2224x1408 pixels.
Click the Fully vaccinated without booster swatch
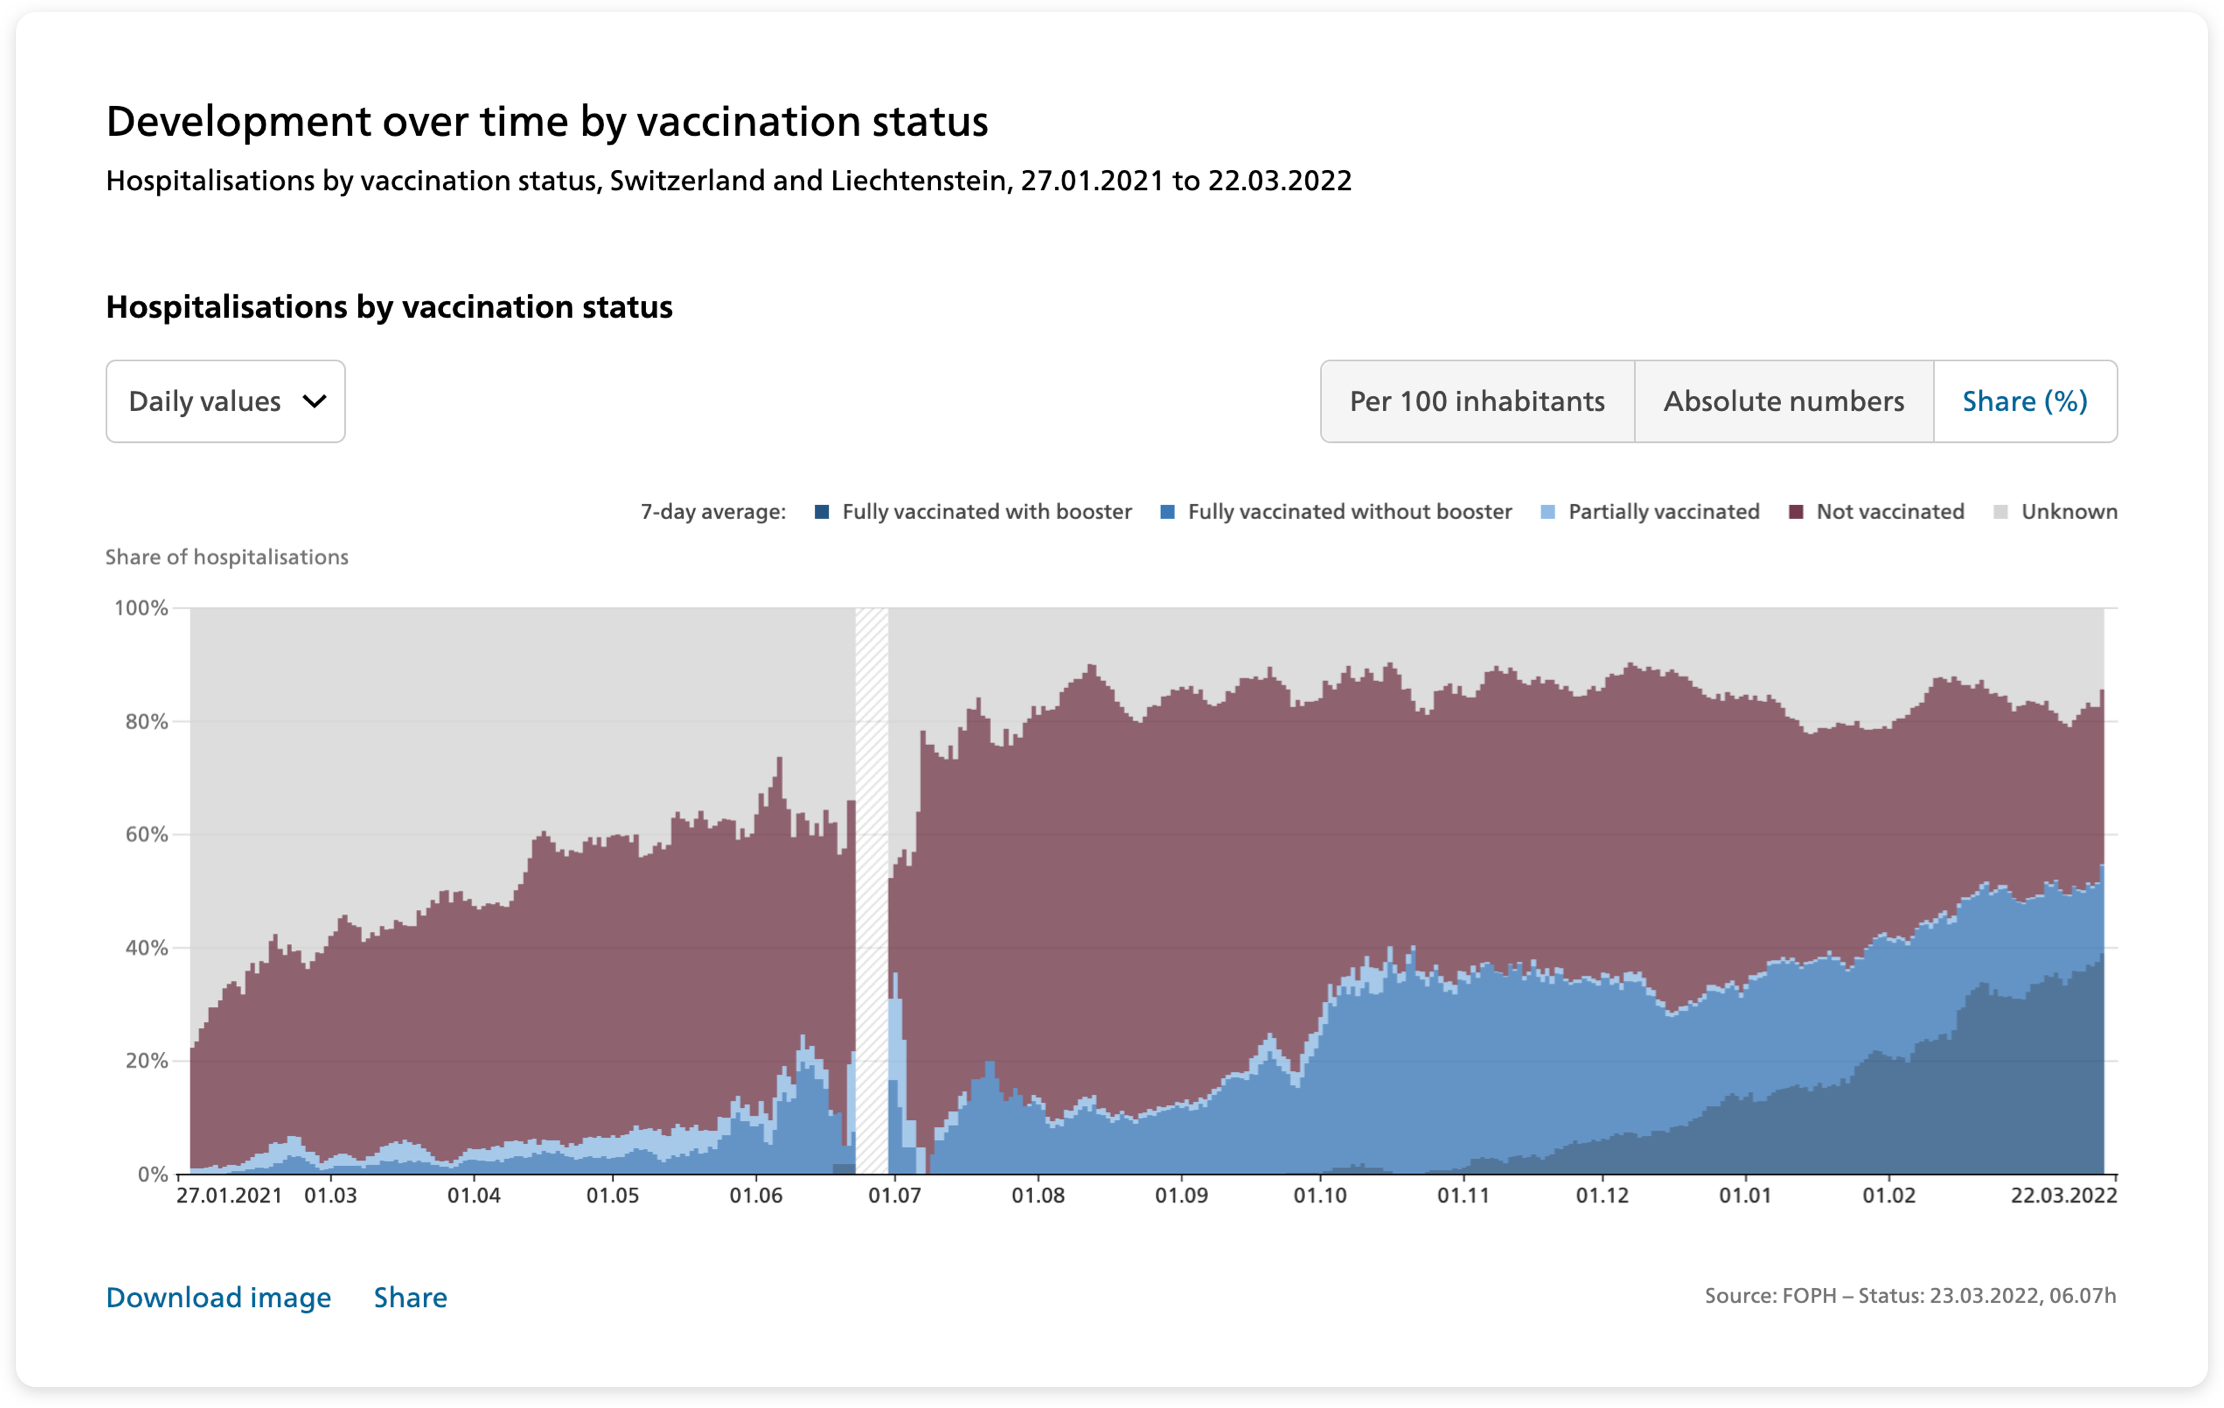coord(1167,512)
